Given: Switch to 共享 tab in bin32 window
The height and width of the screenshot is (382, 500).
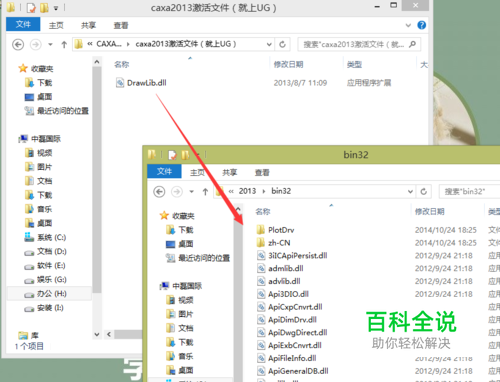Looking at the screenshot, I should click(230, 172).
